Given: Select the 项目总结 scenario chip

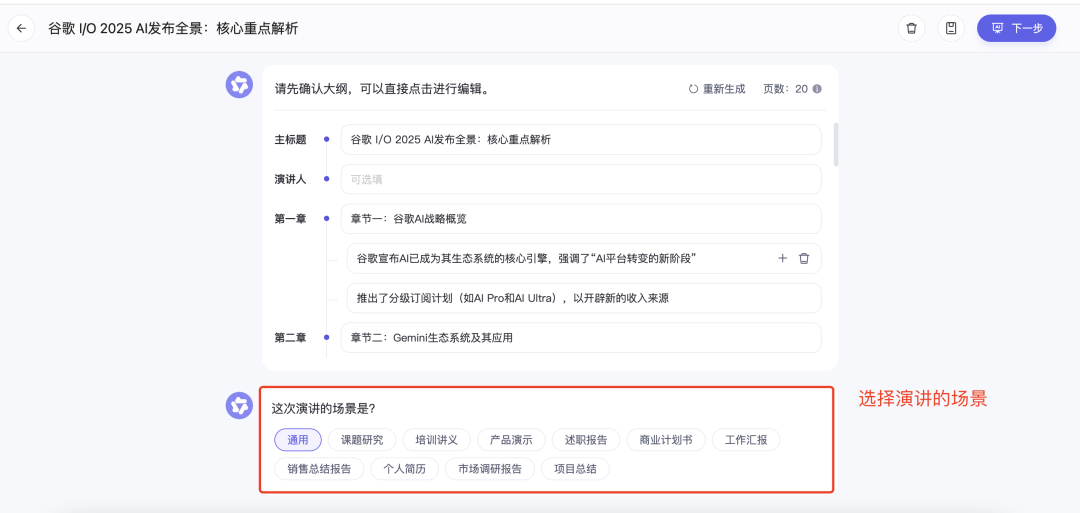Looking at the screenshot, I should (x=575, y=469).
